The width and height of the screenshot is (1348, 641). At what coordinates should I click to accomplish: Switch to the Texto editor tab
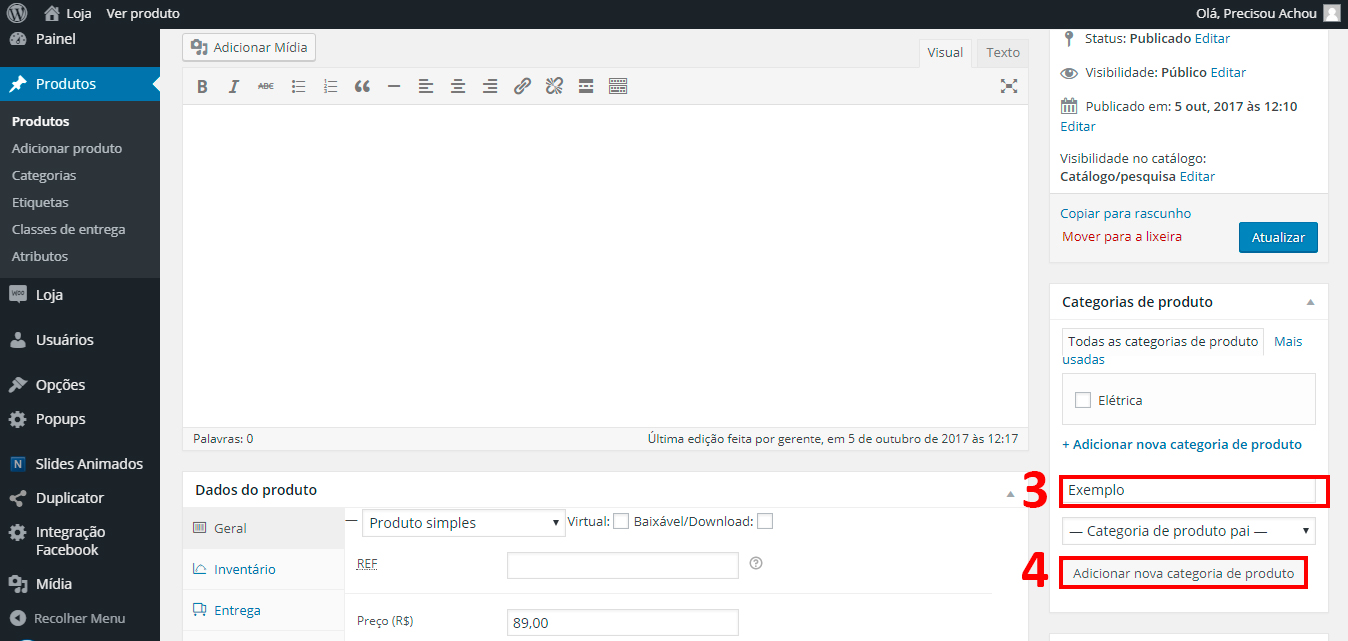click(1002, 53)
